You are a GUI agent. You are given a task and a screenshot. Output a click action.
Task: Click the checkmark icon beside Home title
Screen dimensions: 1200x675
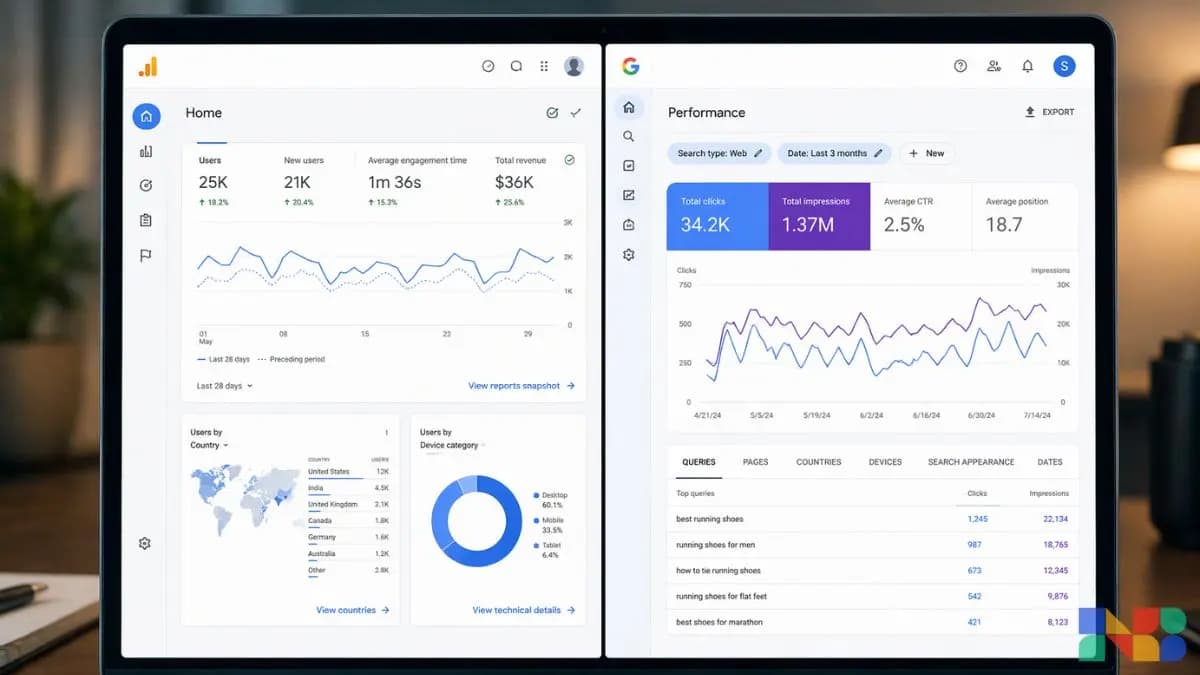(x=576, y=113)
